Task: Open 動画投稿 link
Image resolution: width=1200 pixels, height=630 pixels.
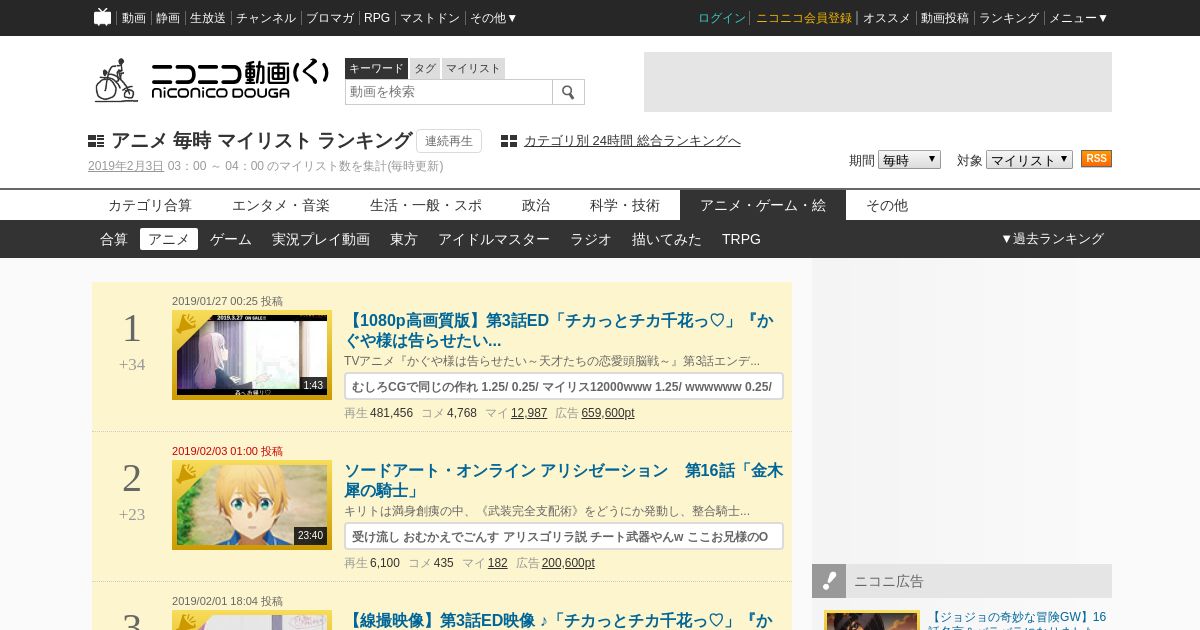Action: pyautogui.click(x=945, y=18)
